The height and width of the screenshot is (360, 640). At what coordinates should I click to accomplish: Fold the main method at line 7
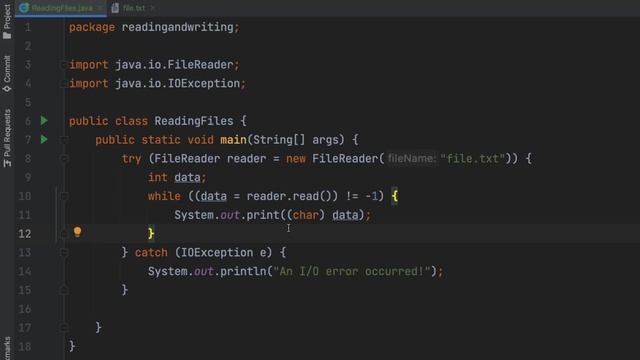[x=64, y=140]
